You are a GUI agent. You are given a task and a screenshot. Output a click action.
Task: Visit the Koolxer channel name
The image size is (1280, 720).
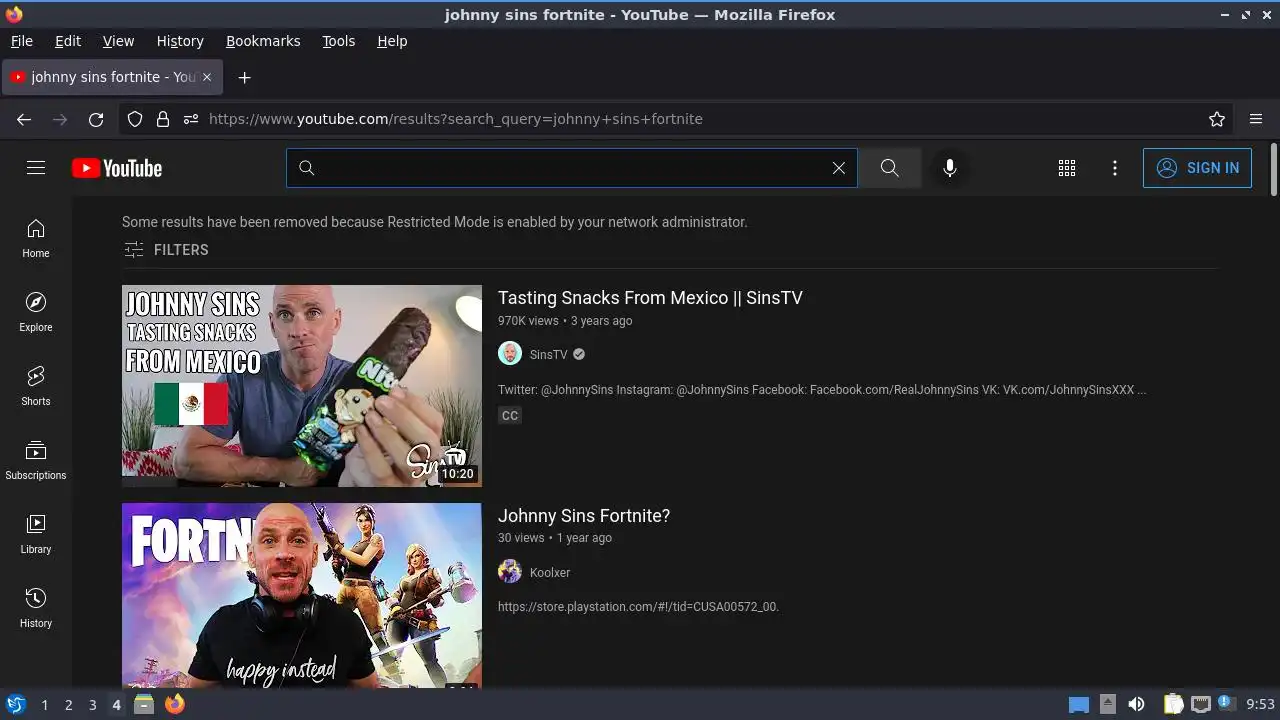click(x=550, y=572)
